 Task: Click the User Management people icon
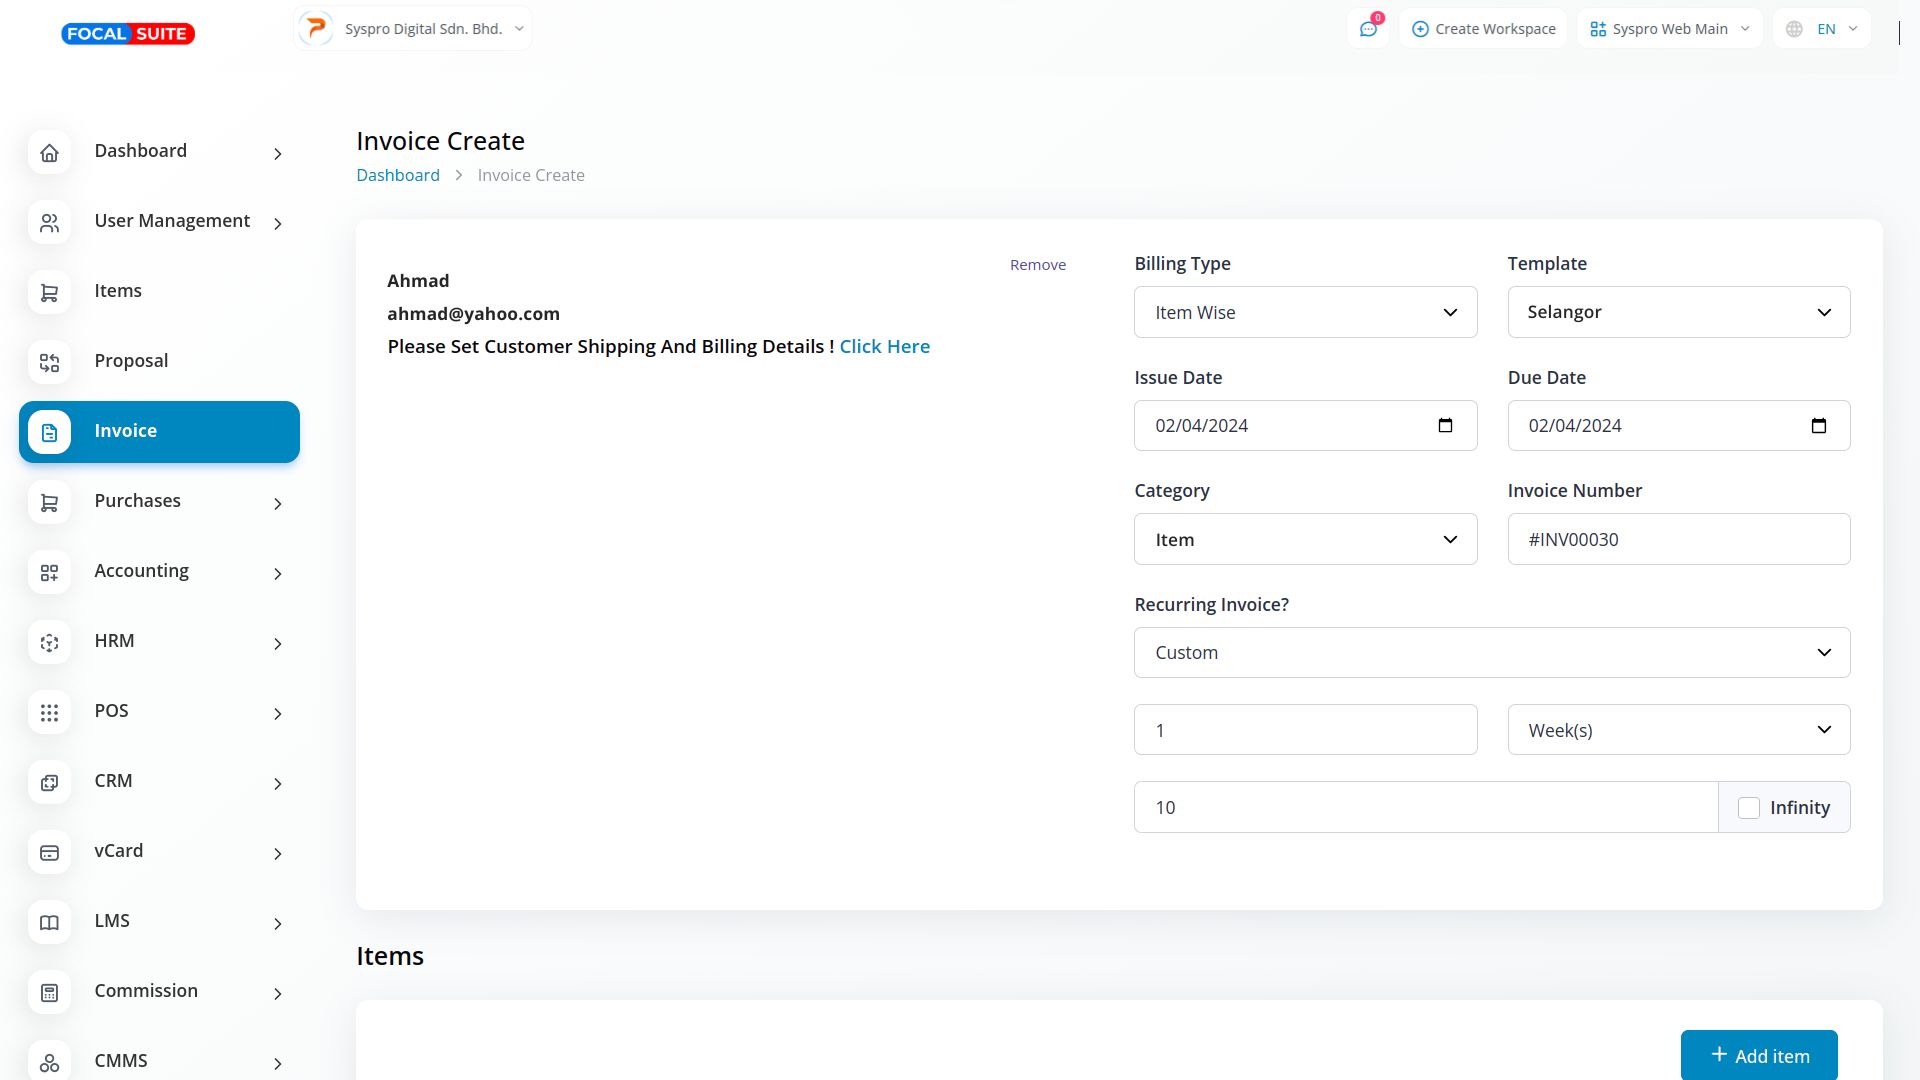(x=49, y=222)
